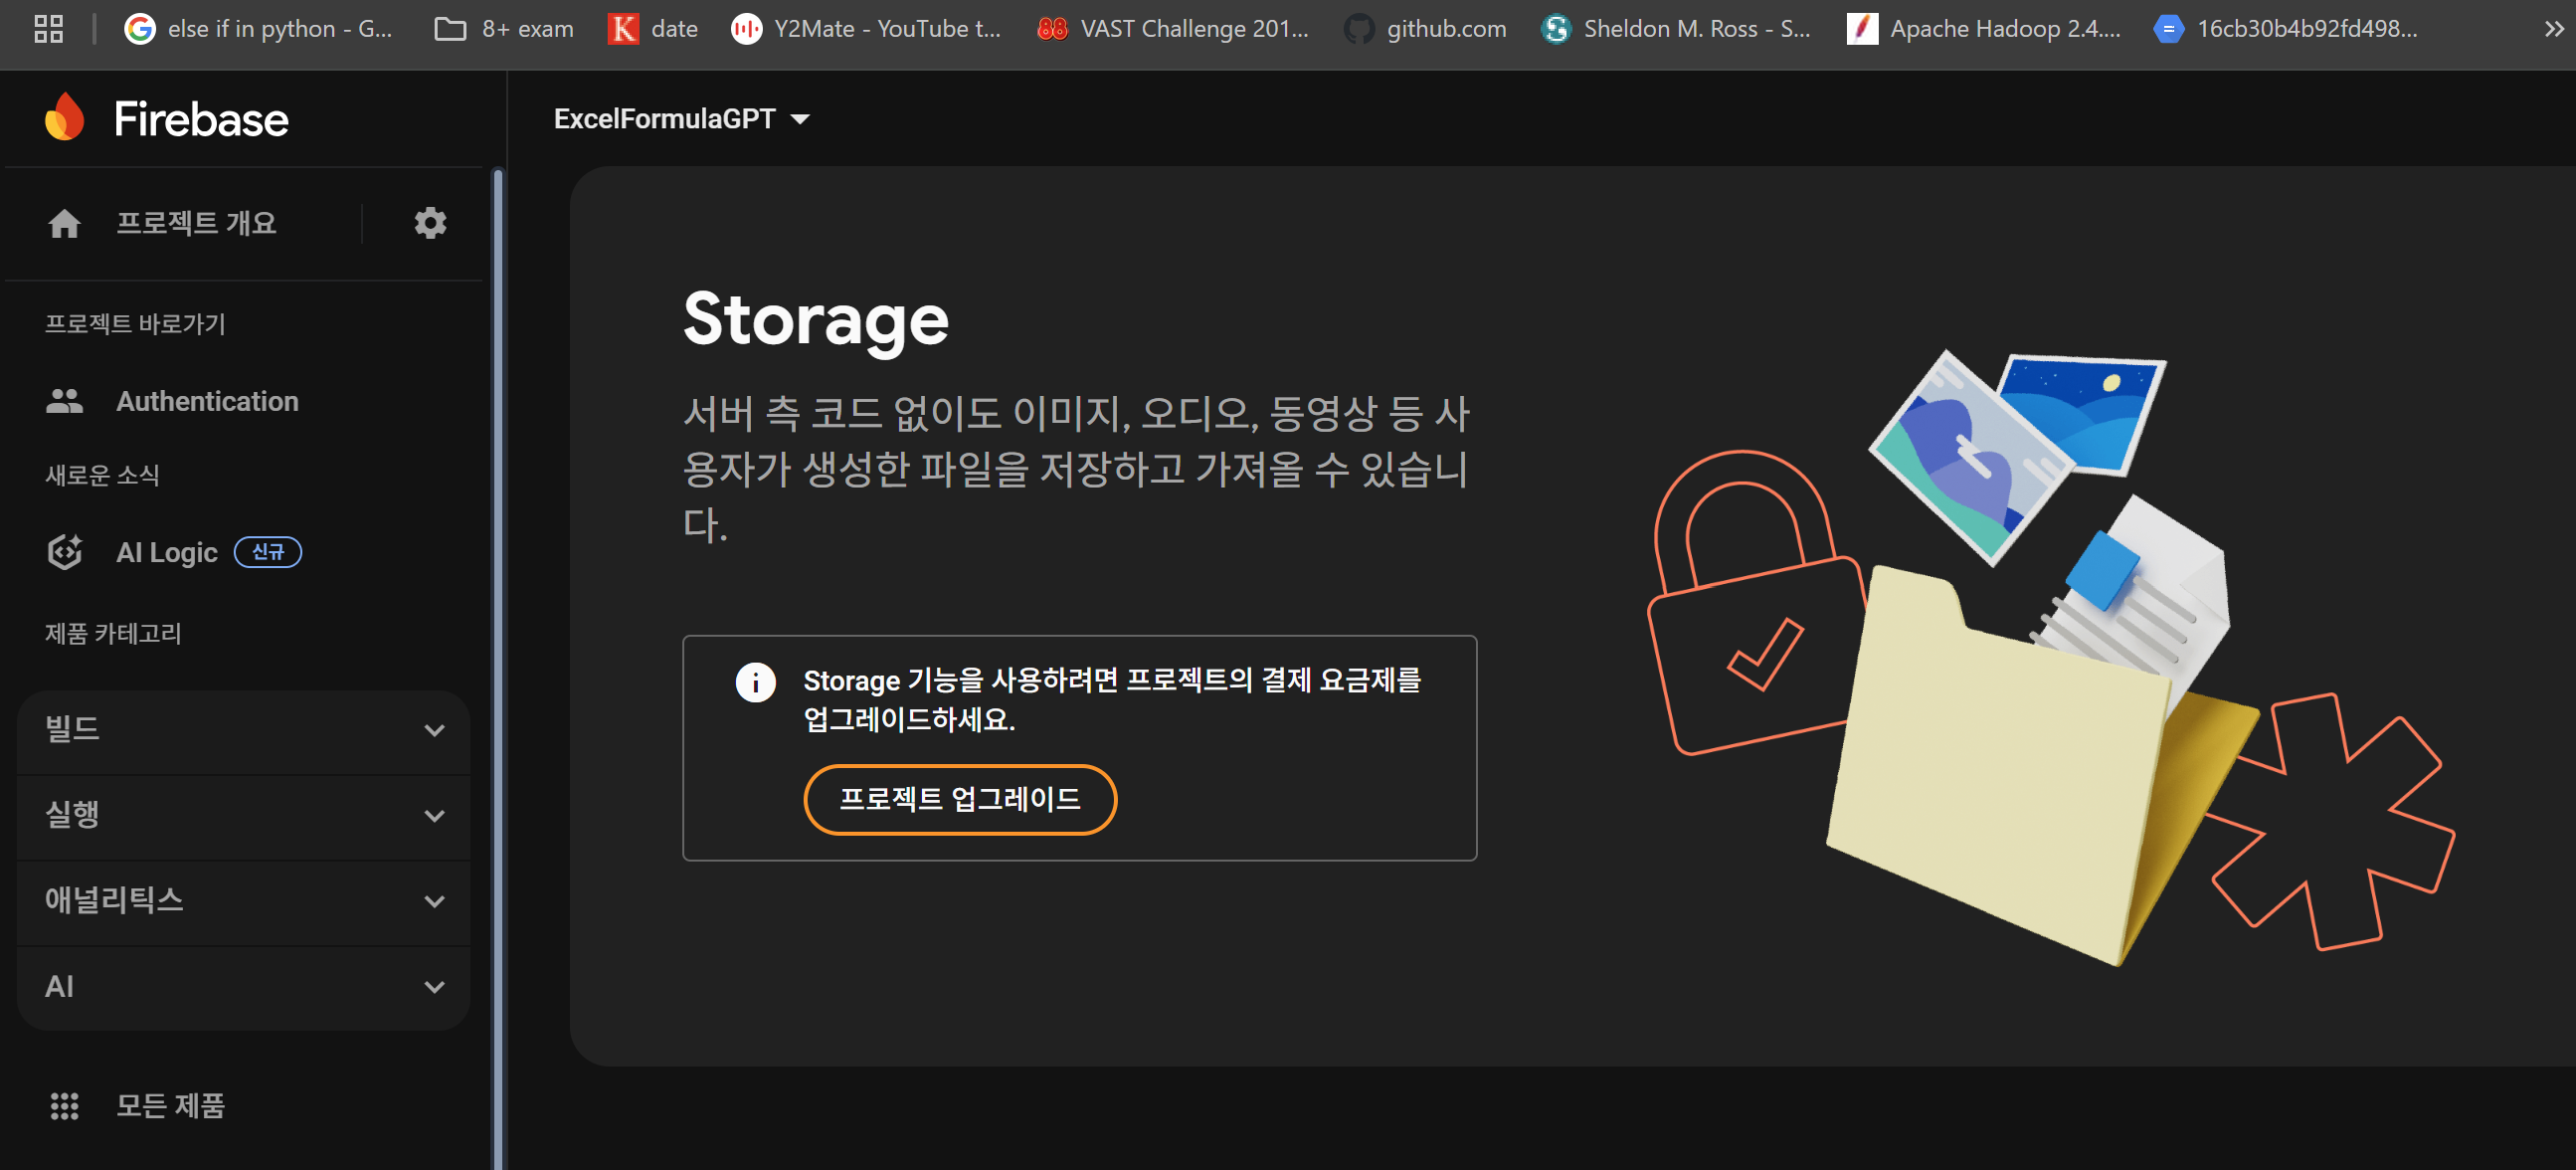This screenshot has width=2576, height=1170.
Task: Open the 'date' bookmark
Action: point(653,28)
